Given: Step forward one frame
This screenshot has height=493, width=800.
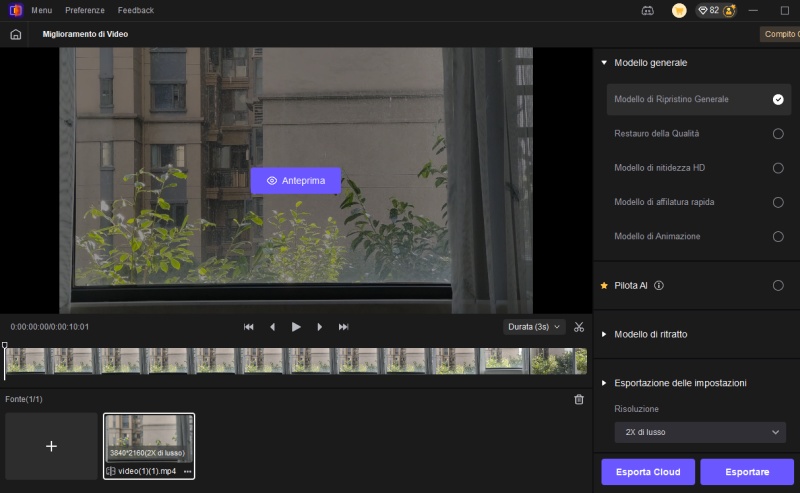Looking at the screenshot, I should point(319,327).
